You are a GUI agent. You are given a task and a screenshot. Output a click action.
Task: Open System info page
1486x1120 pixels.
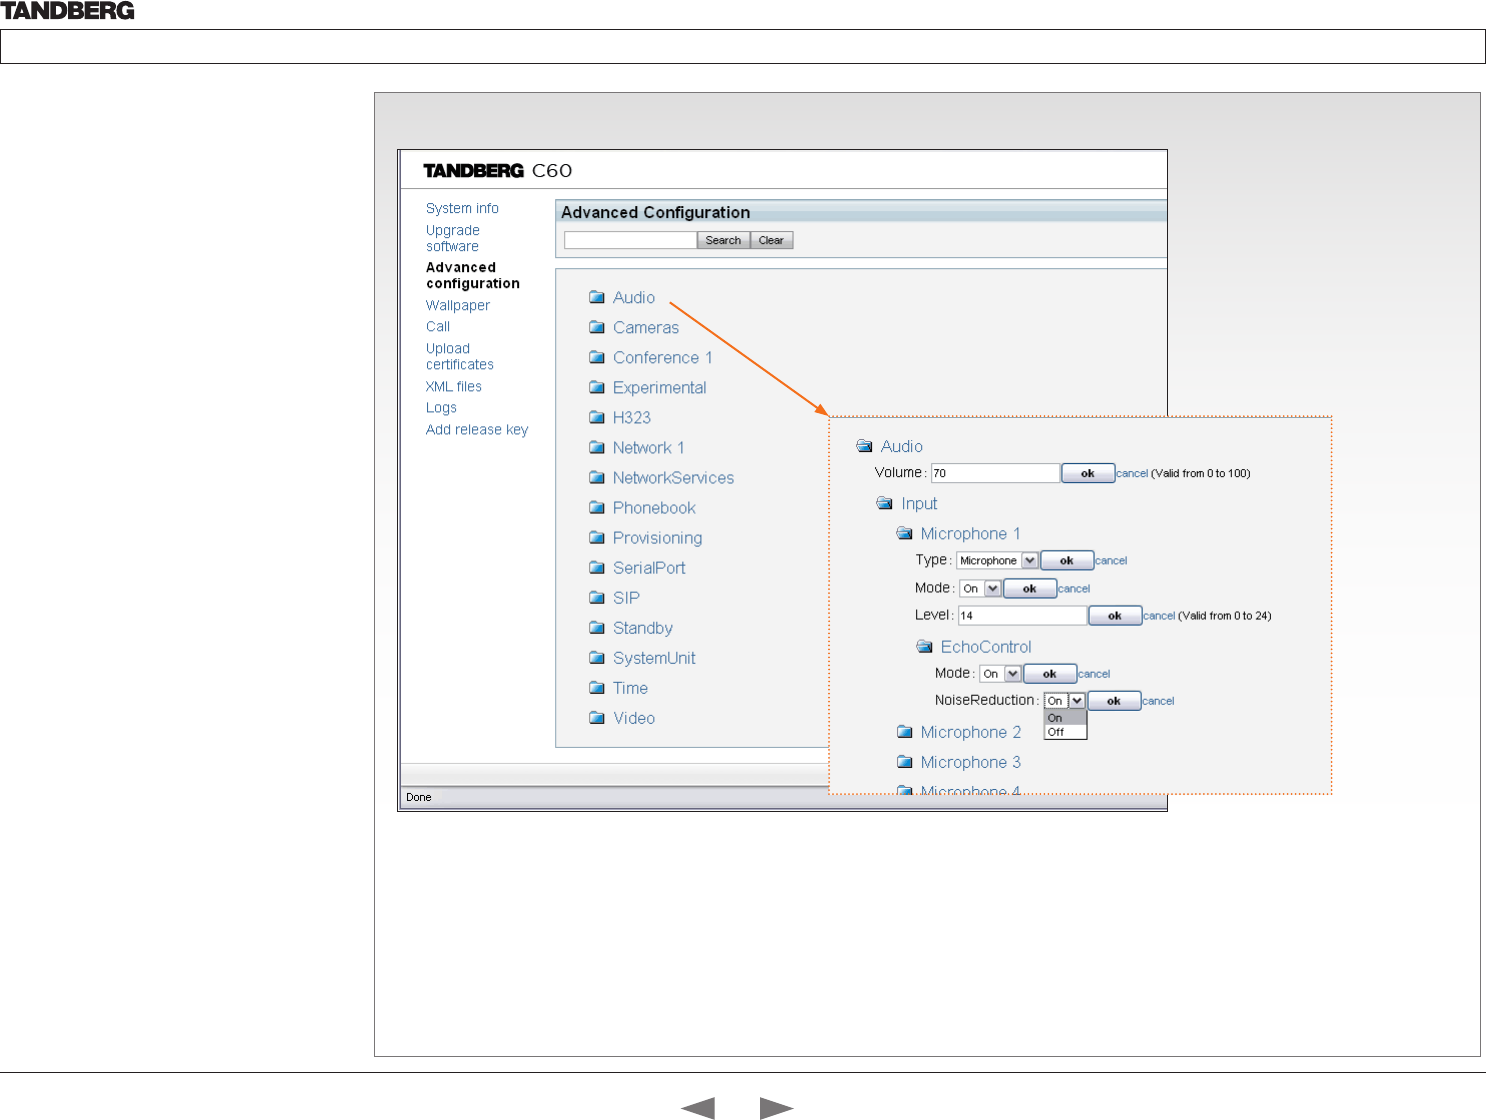(462, 208)
